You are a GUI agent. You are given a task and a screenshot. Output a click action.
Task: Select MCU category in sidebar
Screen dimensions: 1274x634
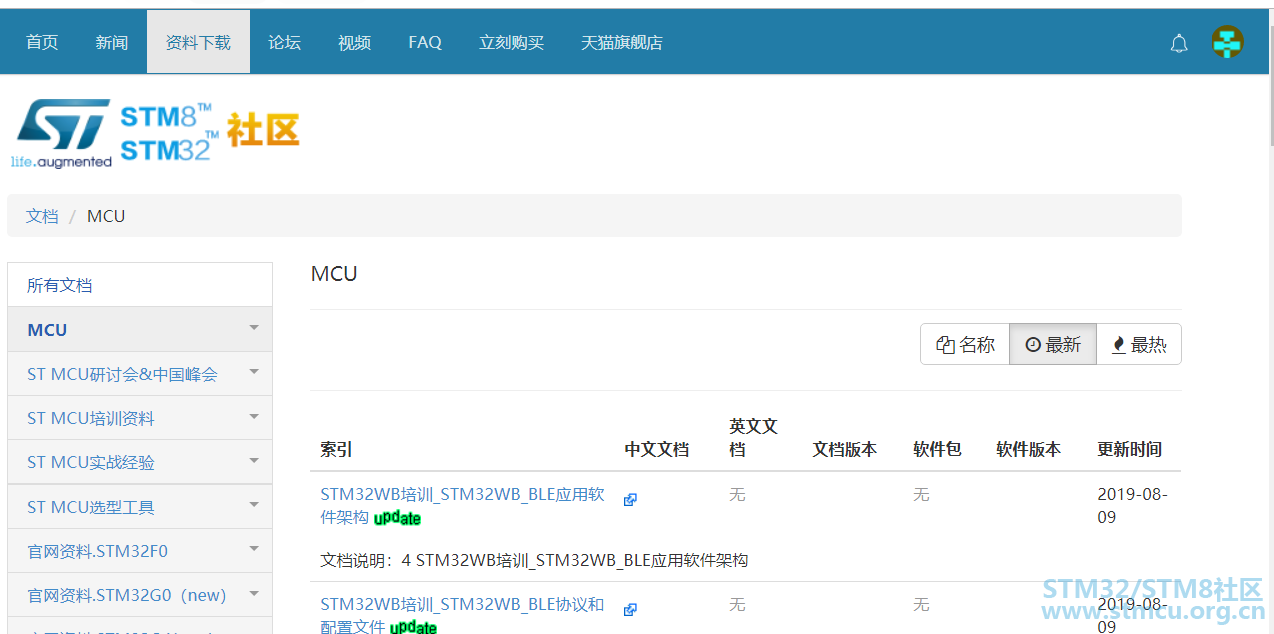(x=140, y=329)
